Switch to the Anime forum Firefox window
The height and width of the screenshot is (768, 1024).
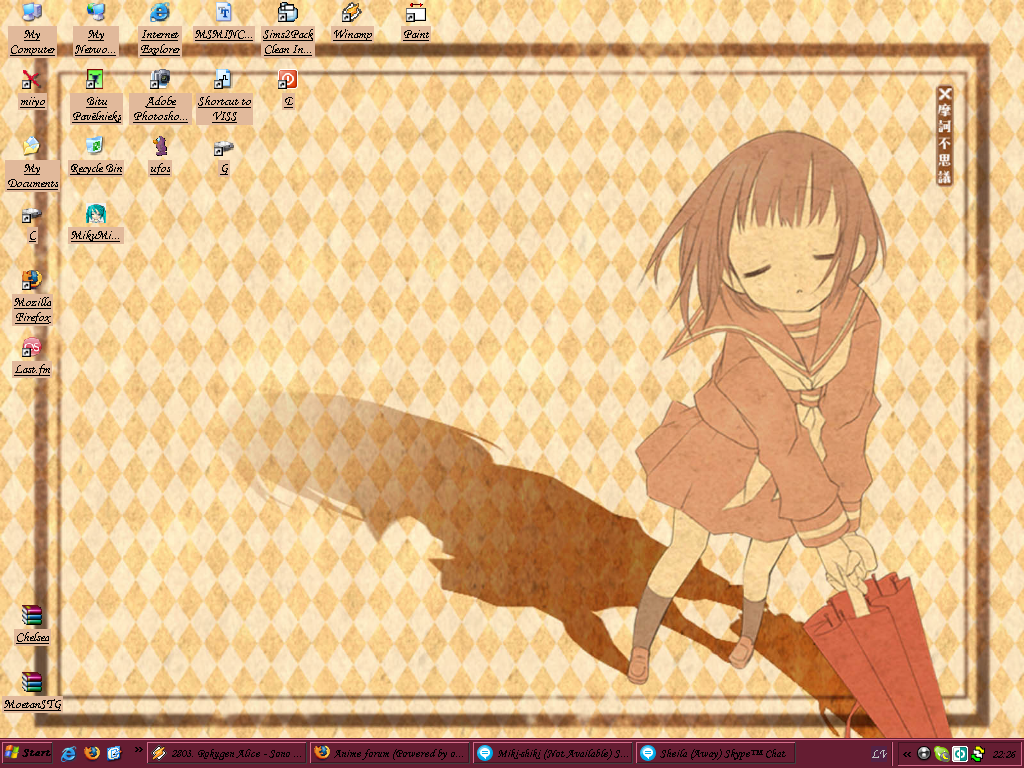(390, 753)
